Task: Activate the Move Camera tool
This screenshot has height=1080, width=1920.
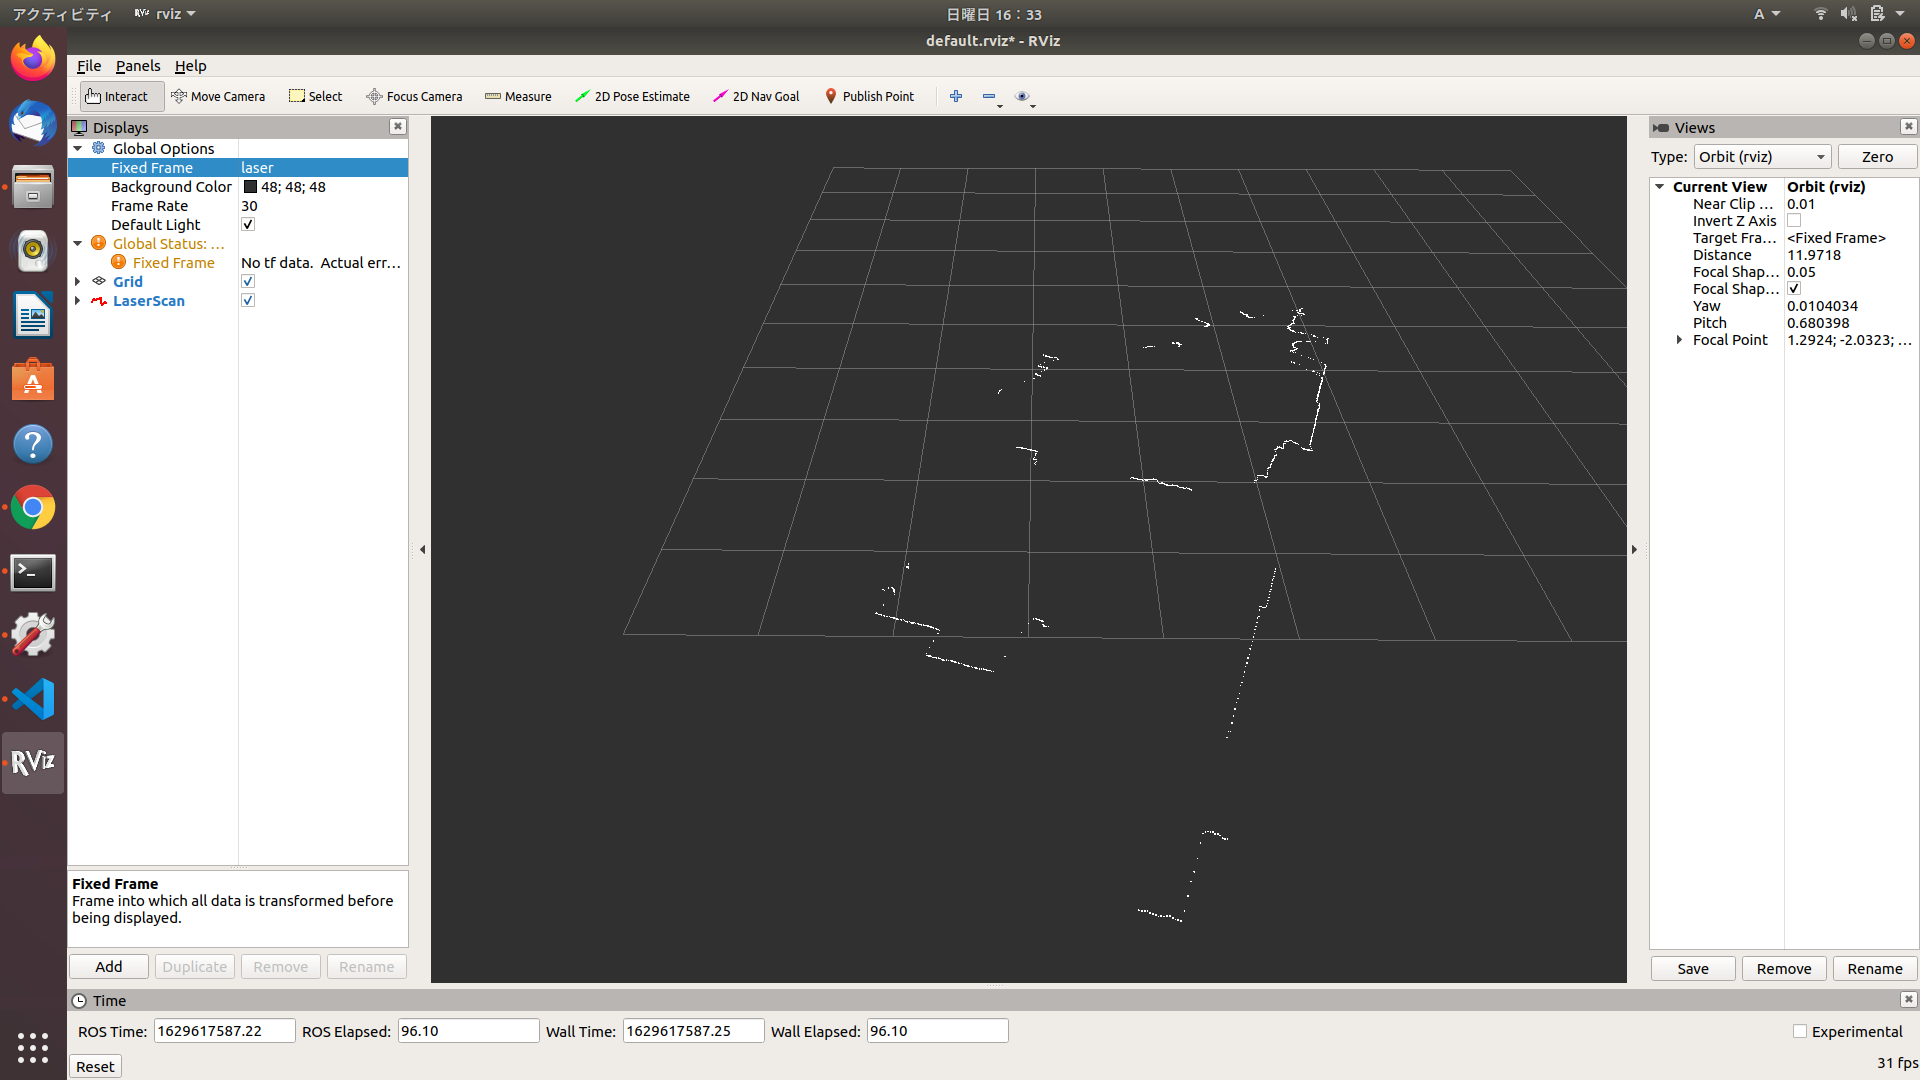Action: (x=218, y=96)
